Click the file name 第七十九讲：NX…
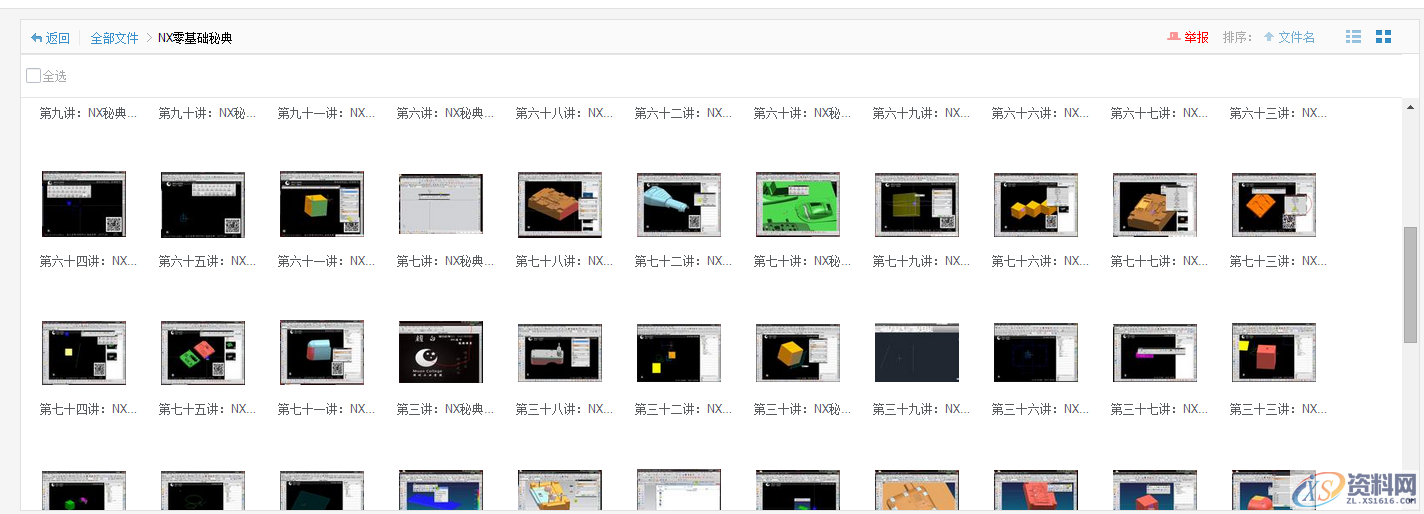 coord(922,261)
